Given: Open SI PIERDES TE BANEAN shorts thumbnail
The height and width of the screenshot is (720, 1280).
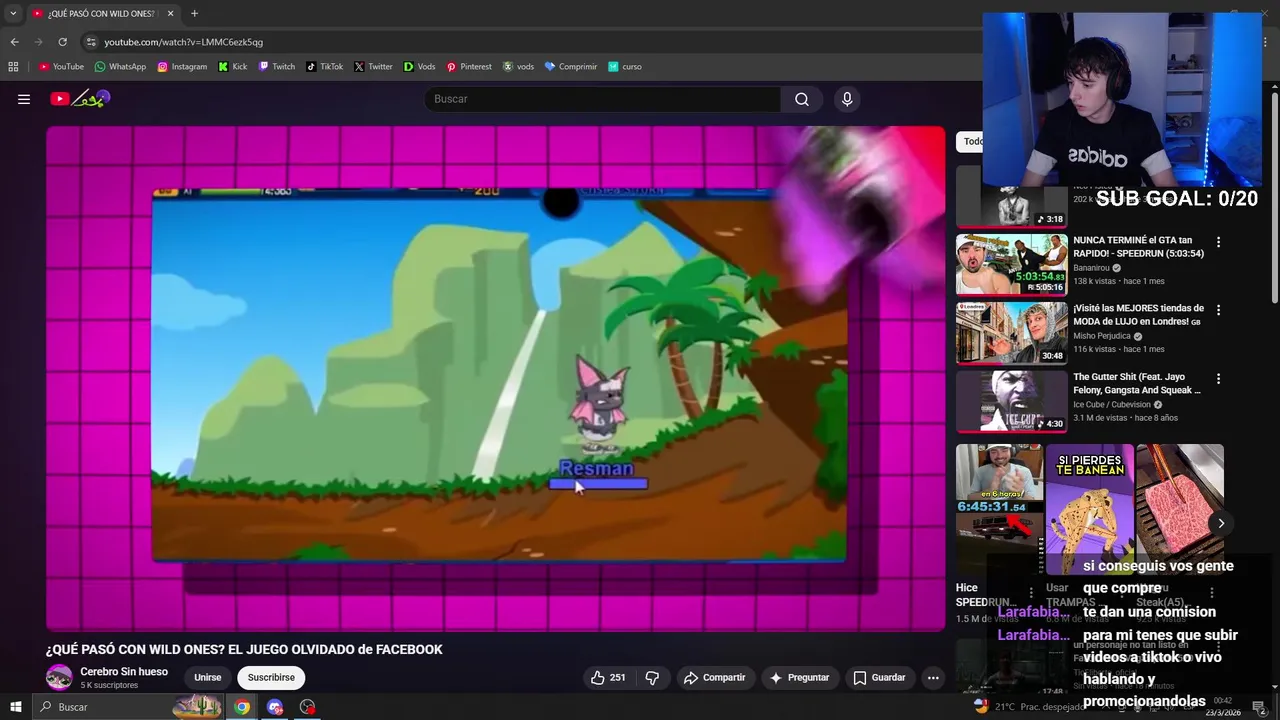Looking at the screenshot, I should click(x=1090, y=508).
